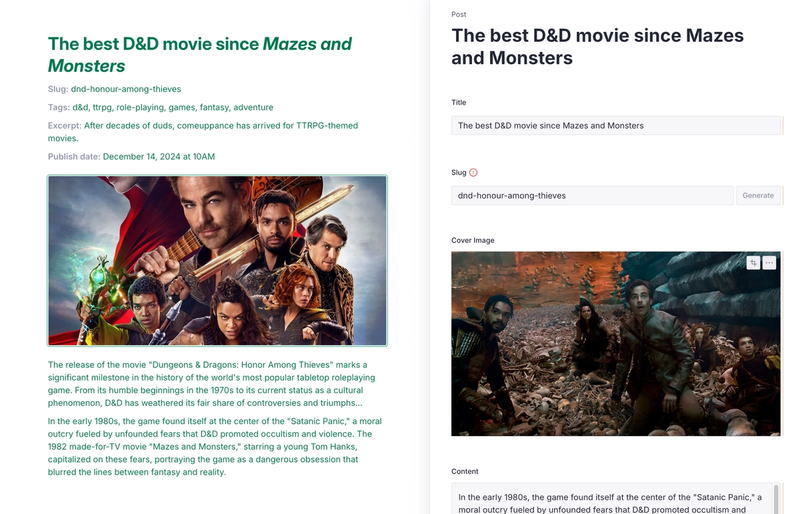
Task: Click the slug value 'dnd-honour-among-thieves' in preview
Action: [x=126, y=89]
